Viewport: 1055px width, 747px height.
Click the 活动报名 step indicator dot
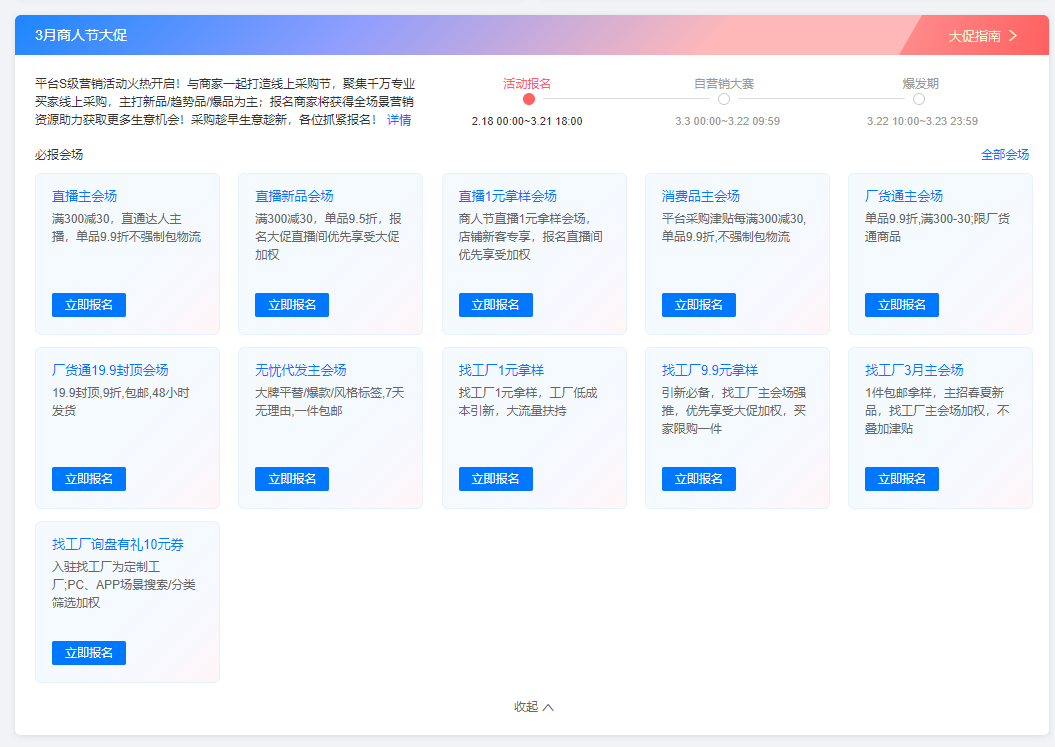pos(528,99)
